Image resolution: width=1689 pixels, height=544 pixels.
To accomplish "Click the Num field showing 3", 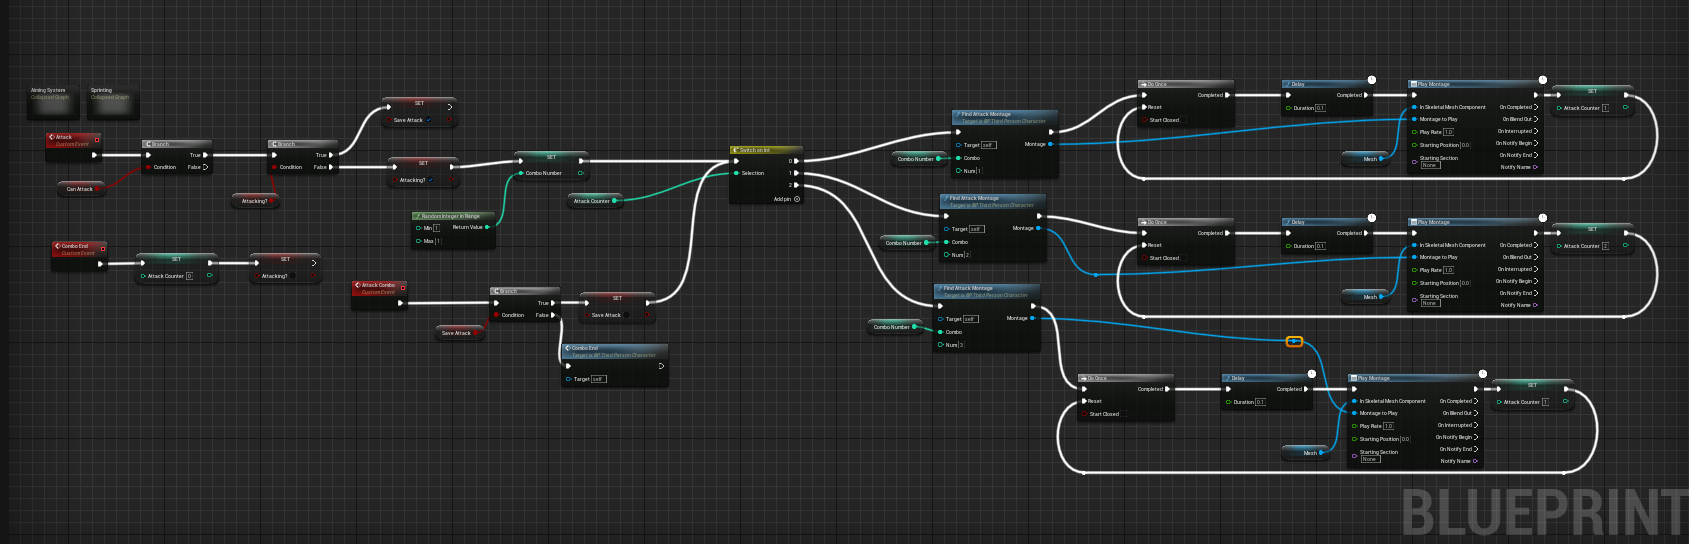I will coord(961,345).
